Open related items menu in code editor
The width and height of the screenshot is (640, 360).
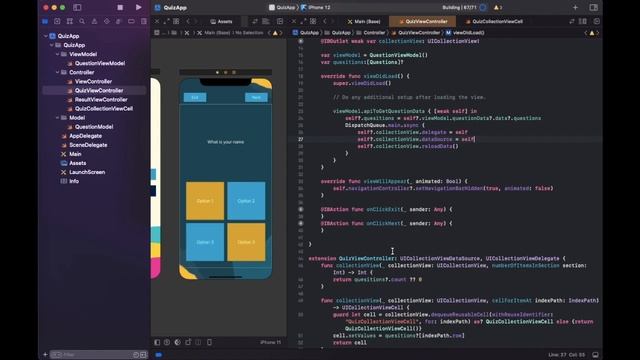313,21
